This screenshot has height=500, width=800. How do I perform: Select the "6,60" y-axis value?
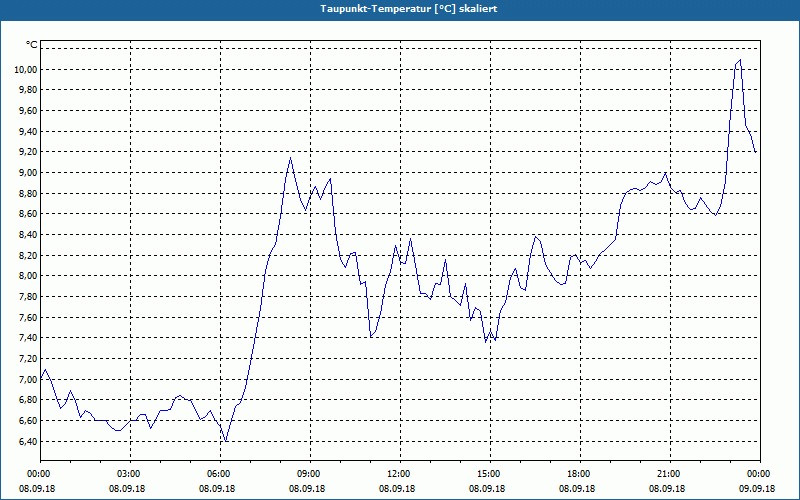coord(28,420)
